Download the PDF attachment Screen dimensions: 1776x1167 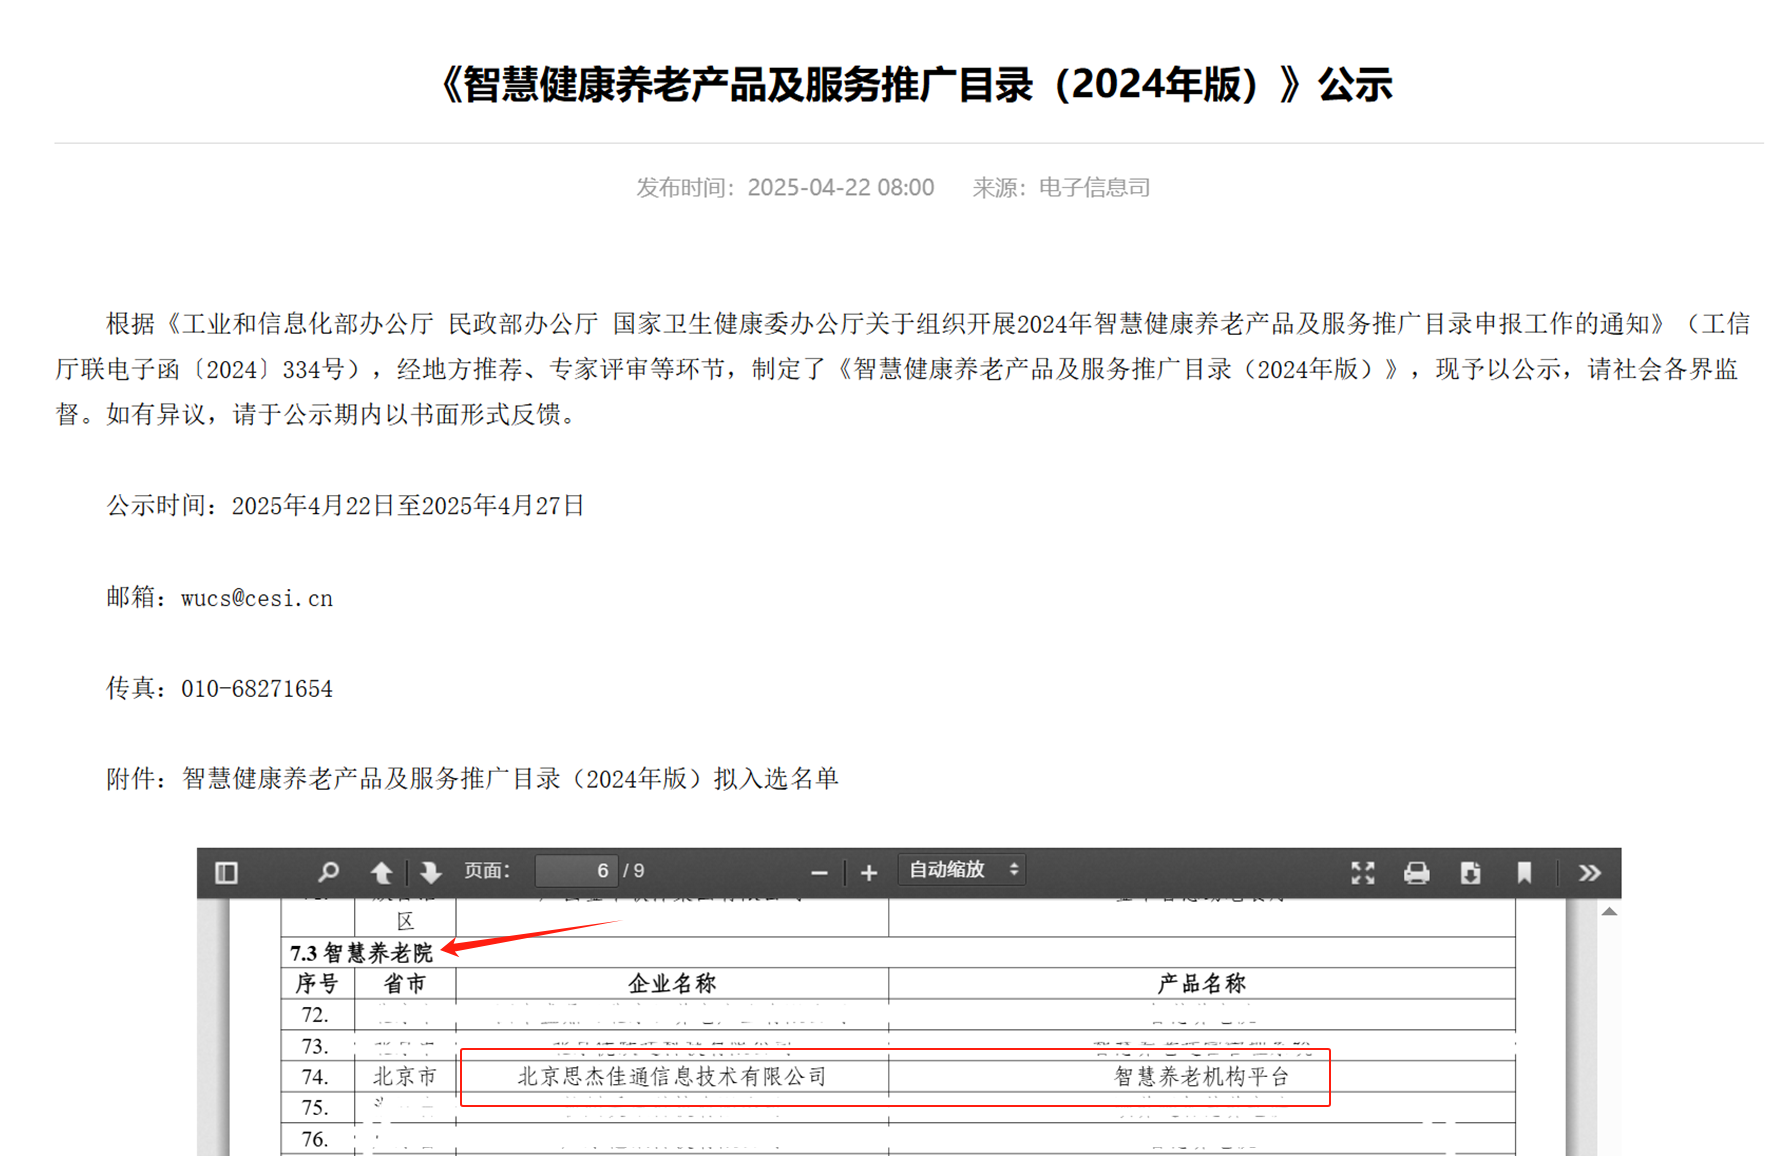1470,873
